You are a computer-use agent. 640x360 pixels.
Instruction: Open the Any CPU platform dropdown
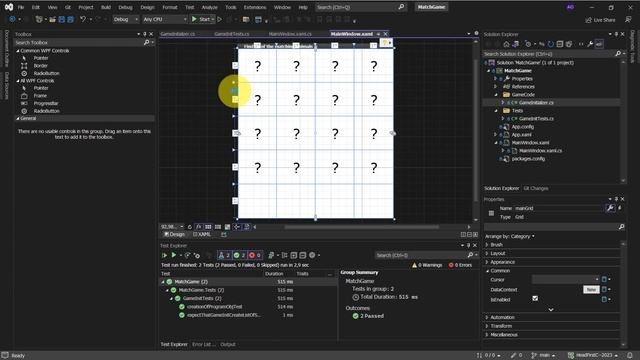click(x=164, y=19)
